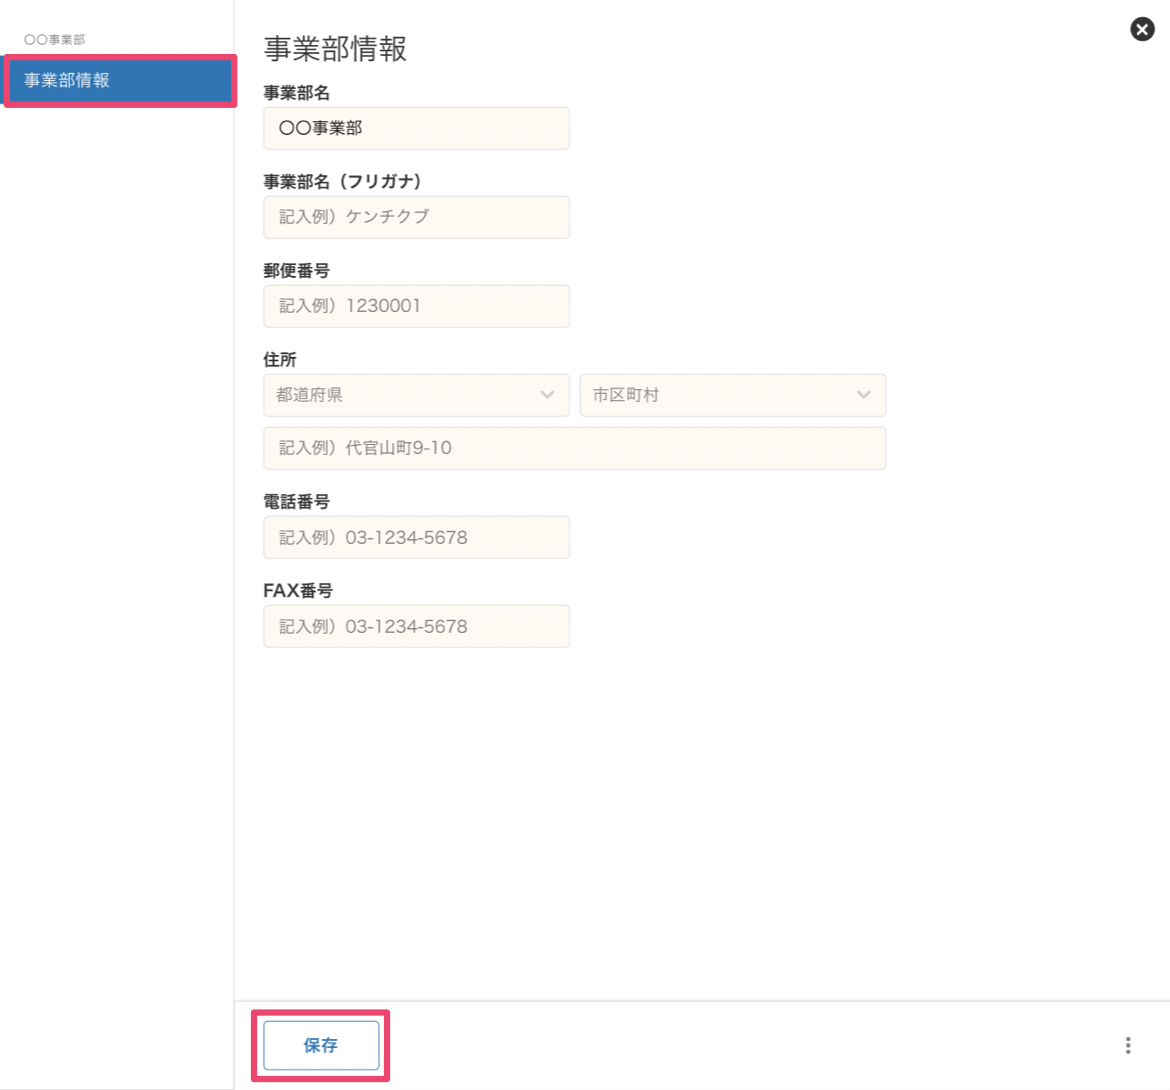1170x1090 pixels.
Task: Click the 事業部名(フリガナ) label text
Action: click(343, 182)
